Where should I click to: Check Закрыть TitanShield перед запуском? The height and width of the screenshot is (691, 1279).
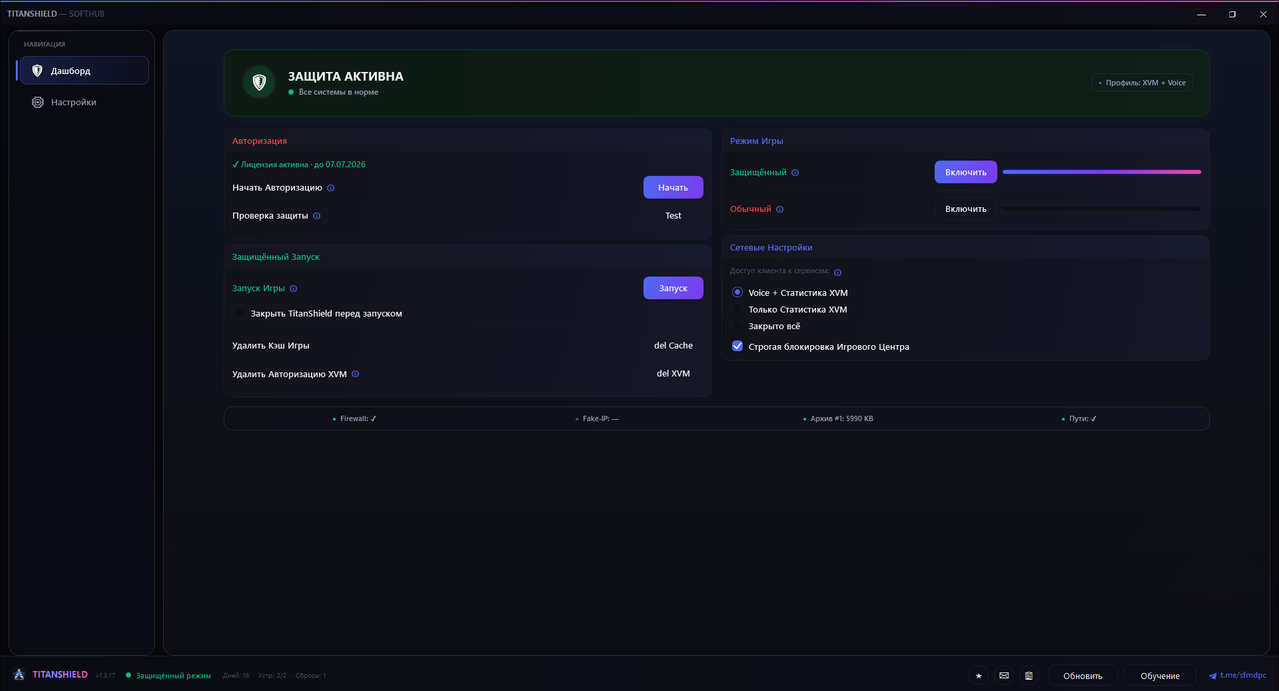point(240,313)
